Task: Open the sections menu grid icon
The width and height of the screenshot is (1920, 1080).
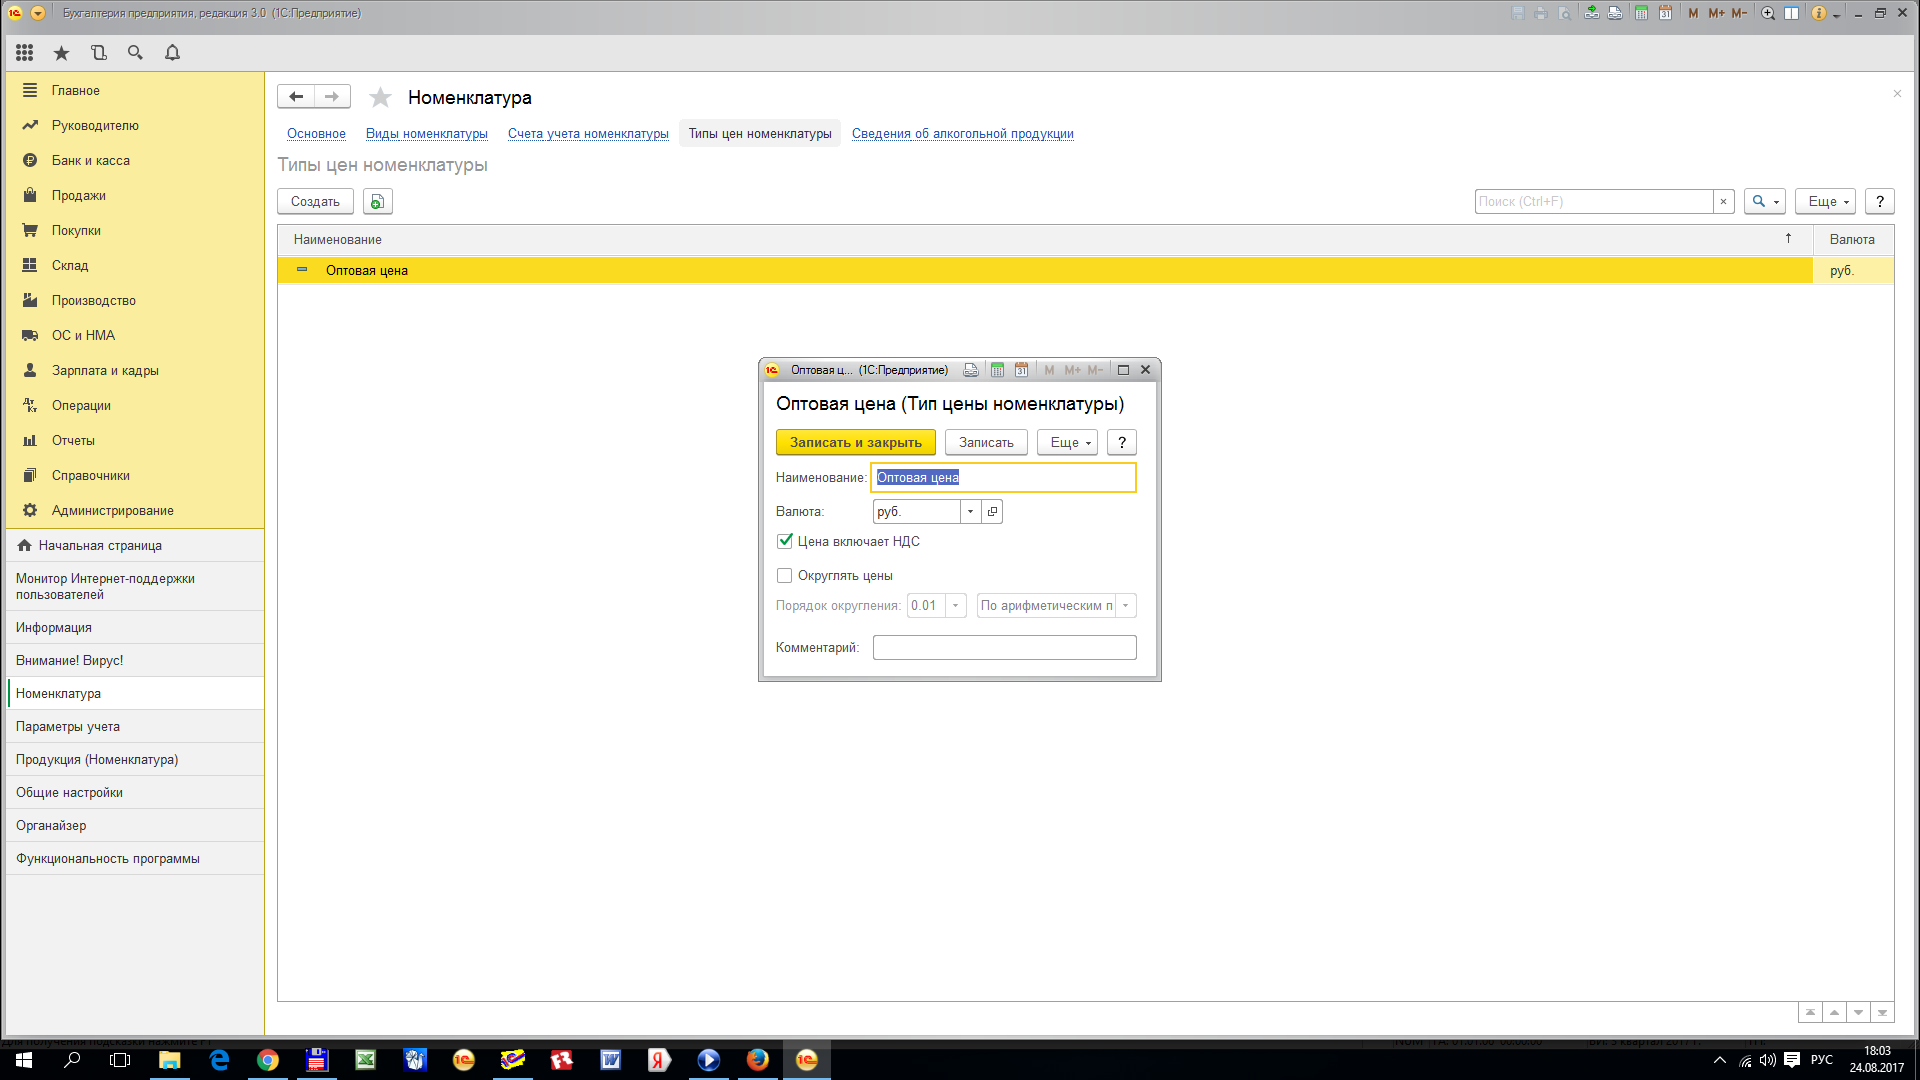Action: (25, 53)
